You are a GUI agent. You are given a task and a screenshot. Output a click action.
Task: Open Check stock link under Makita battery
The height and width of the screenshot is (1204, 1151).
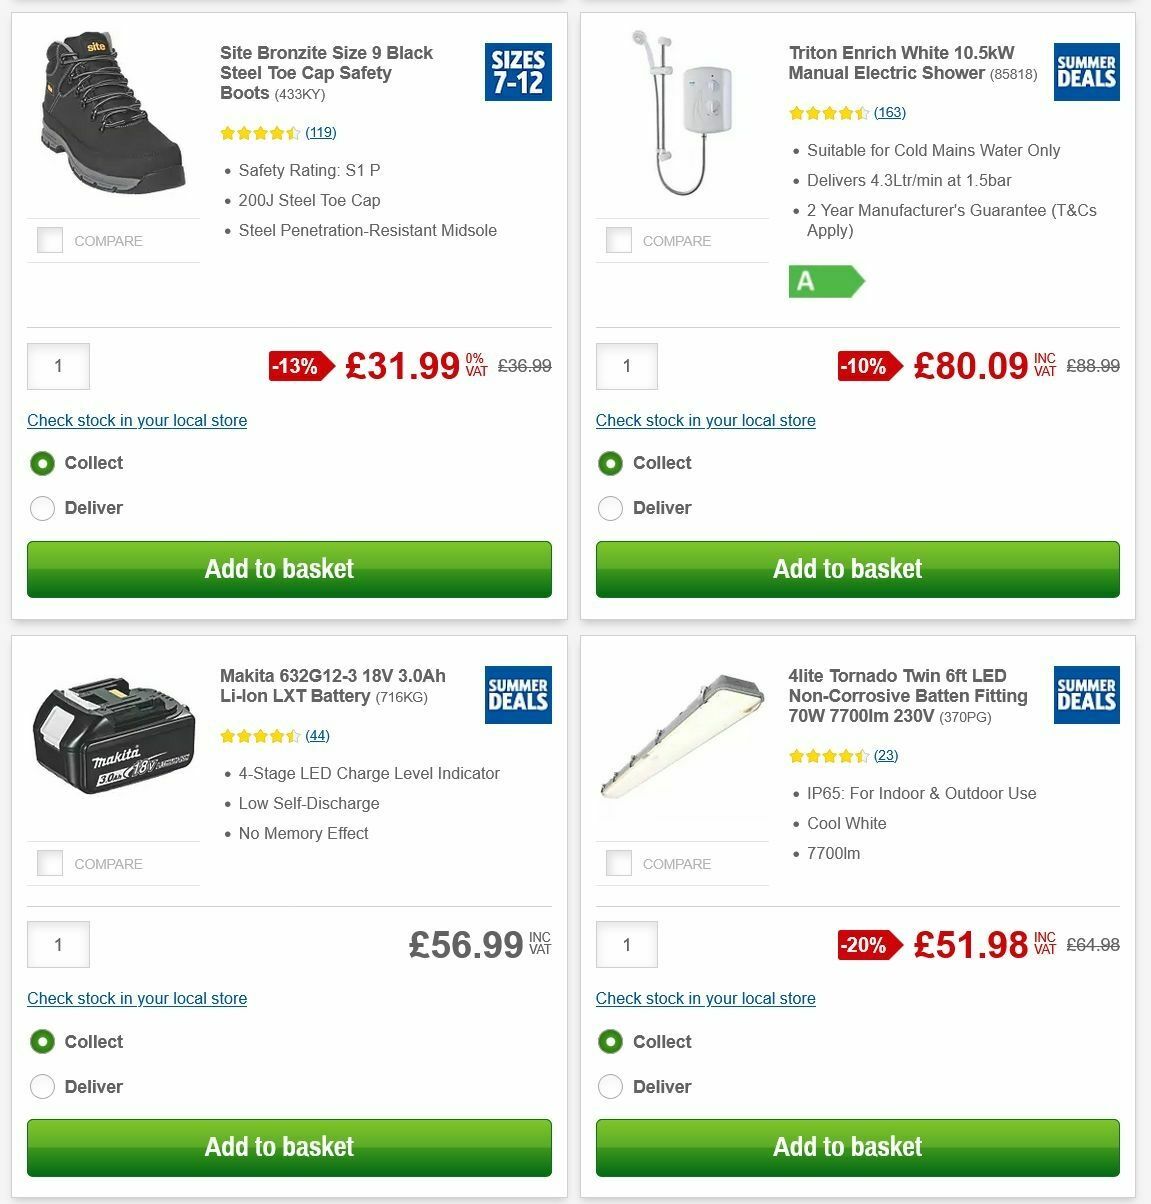(137, 998)
